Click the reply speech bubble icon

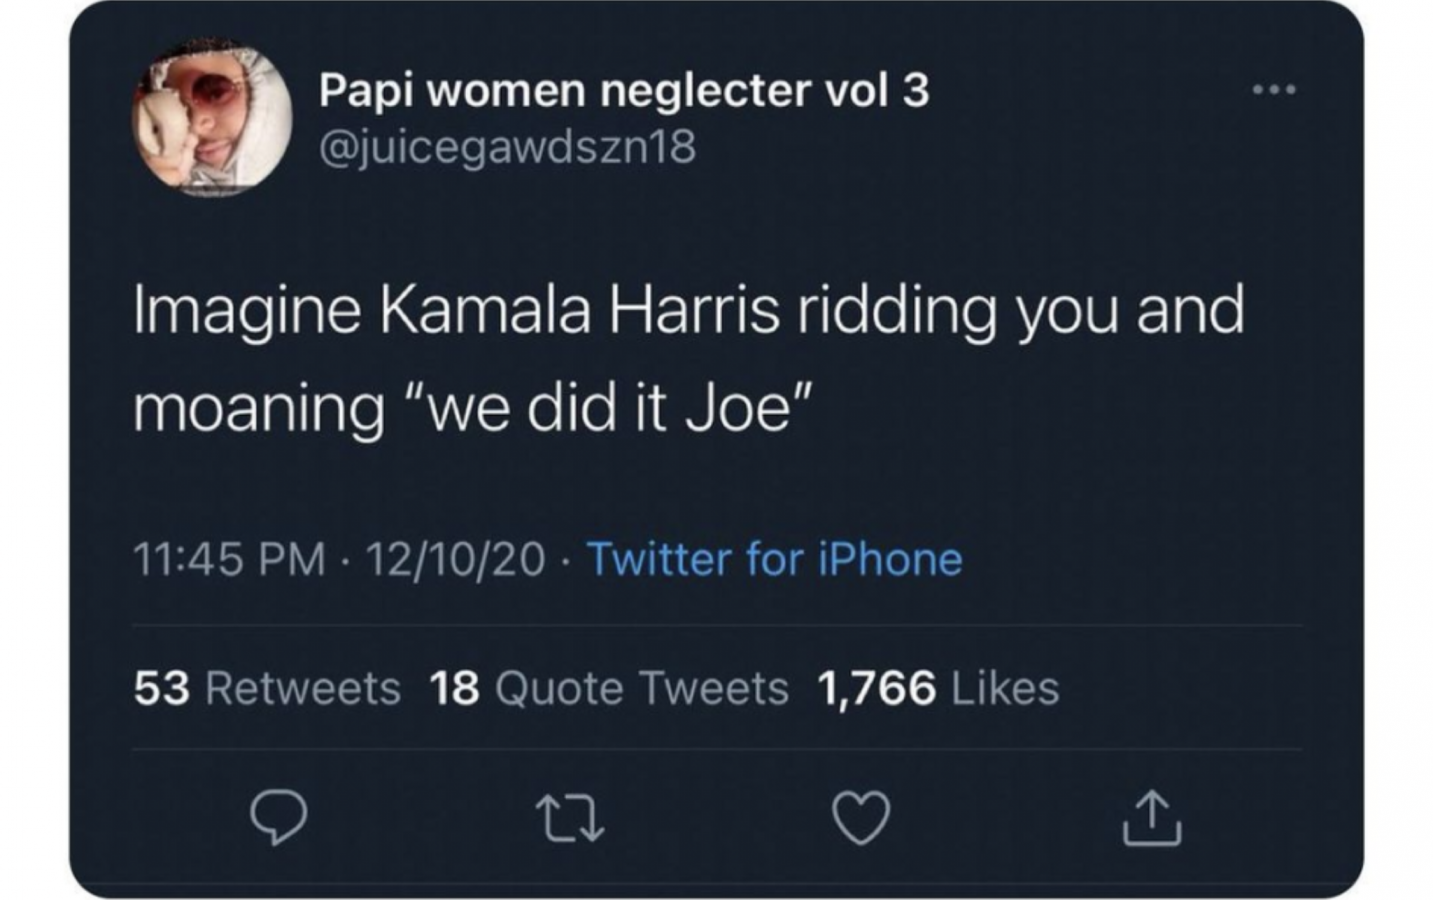point(278,817)
